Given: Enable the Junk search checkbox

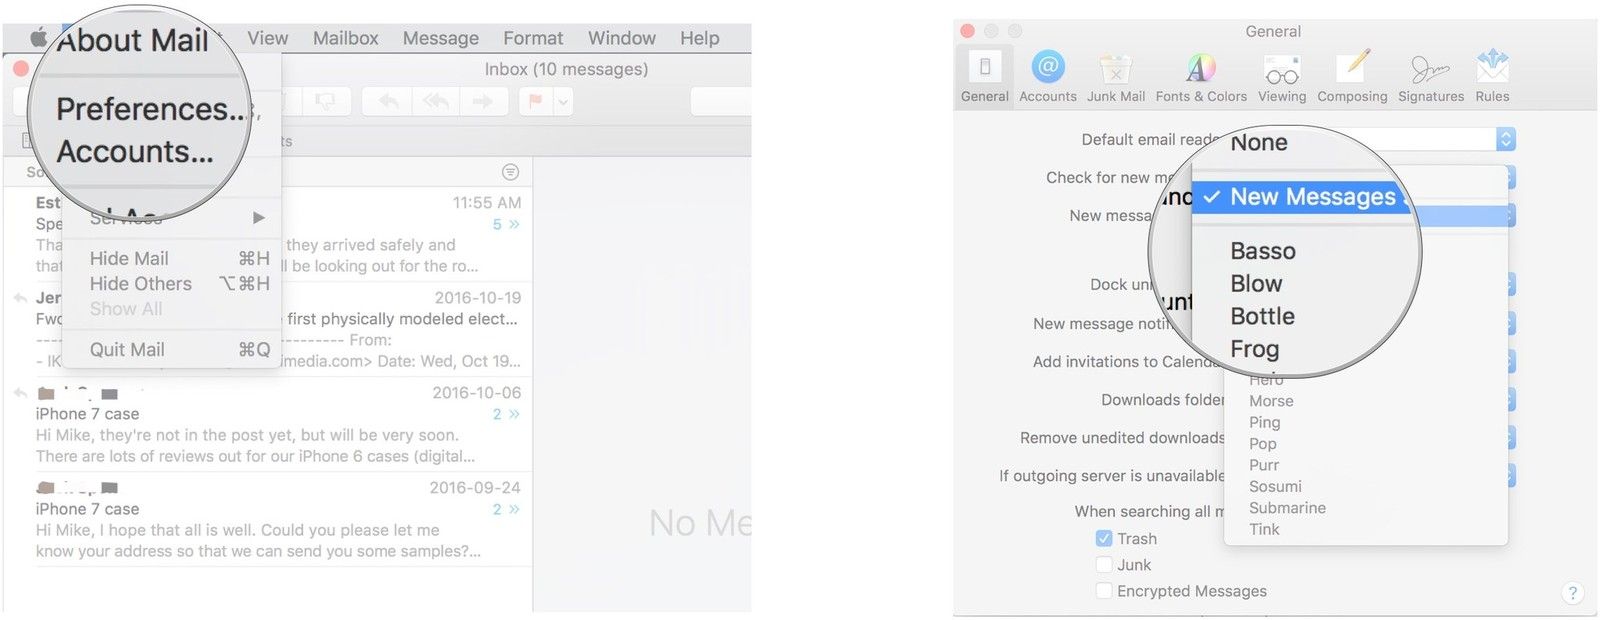Looking at the screenshot, I should click(1104, 565).
